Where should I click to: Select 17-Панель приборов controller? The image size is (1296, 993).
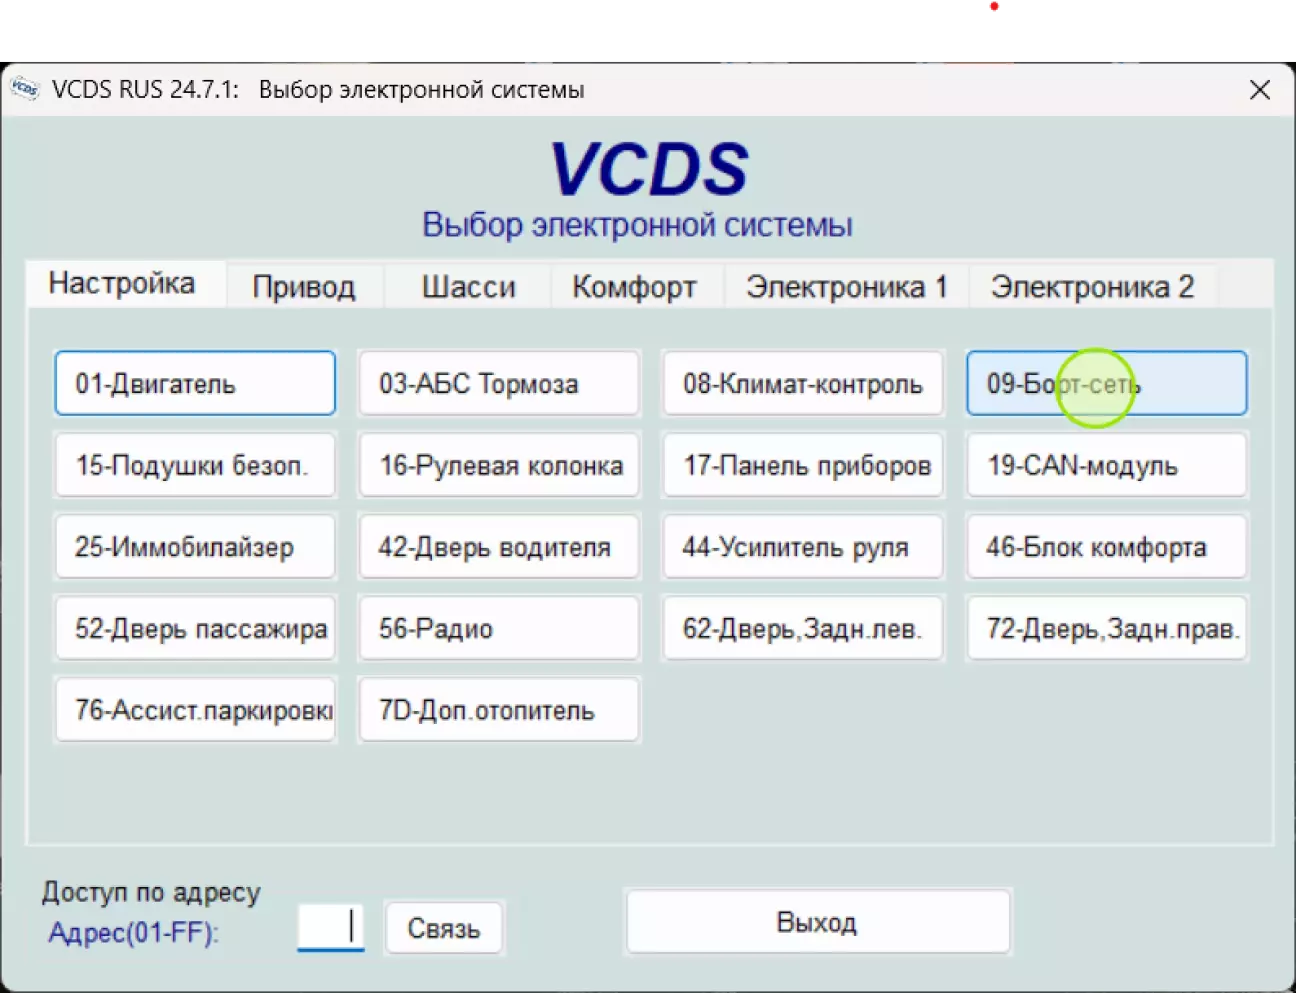tap(803, 465)
